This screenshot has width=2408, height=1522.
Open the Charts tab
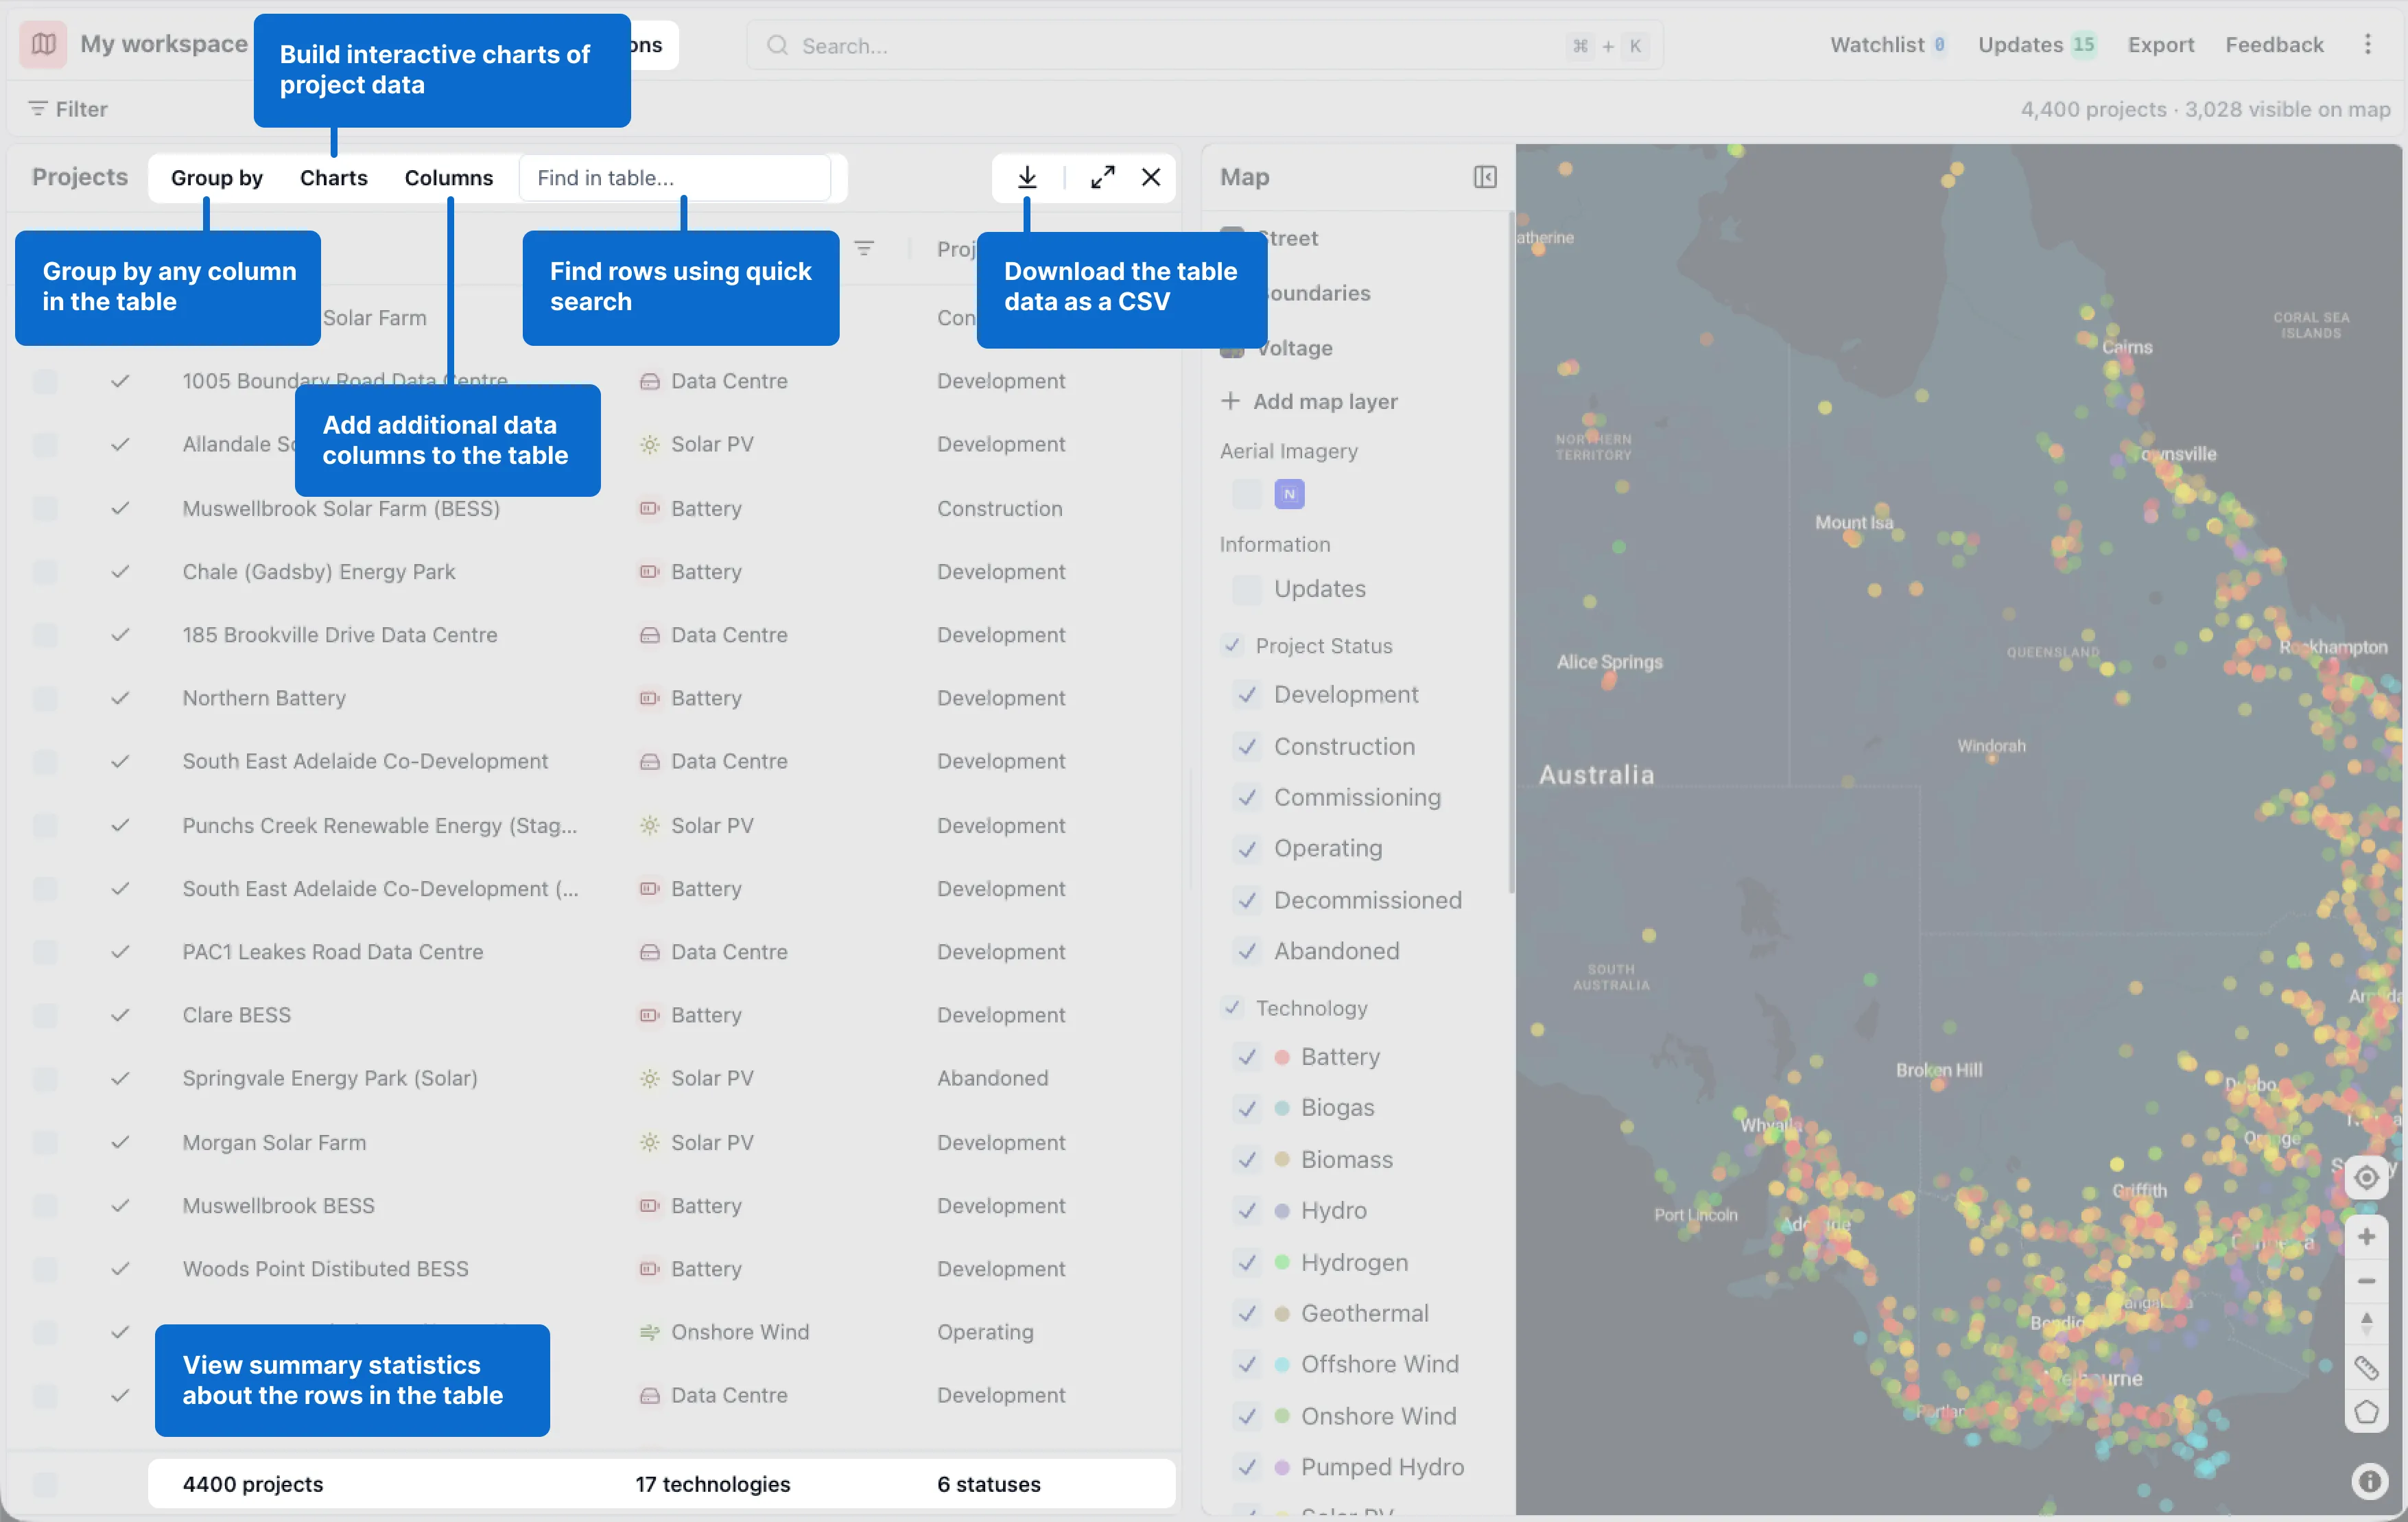coord(334,177)
